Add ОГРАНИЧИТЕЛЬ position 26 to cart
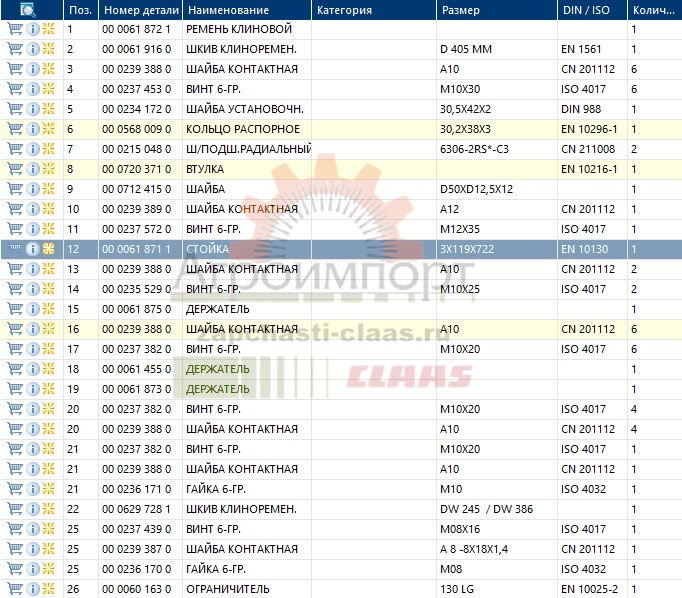The height and width of the screenshot is (598, 682). point(15,589)
